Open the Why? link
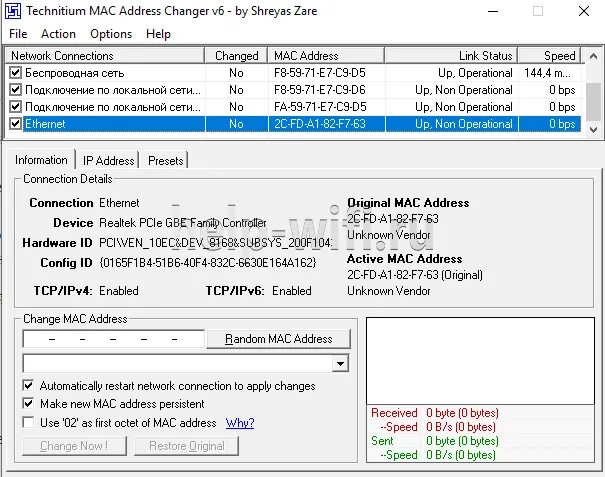The image size is (605, 477). point(240,423)
